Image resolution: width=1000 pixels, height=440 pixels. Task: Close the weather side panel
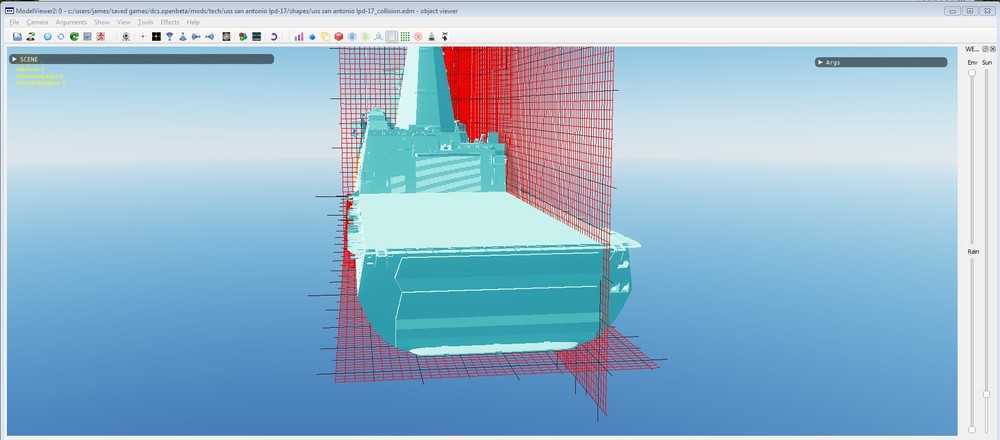click(992, 48)
